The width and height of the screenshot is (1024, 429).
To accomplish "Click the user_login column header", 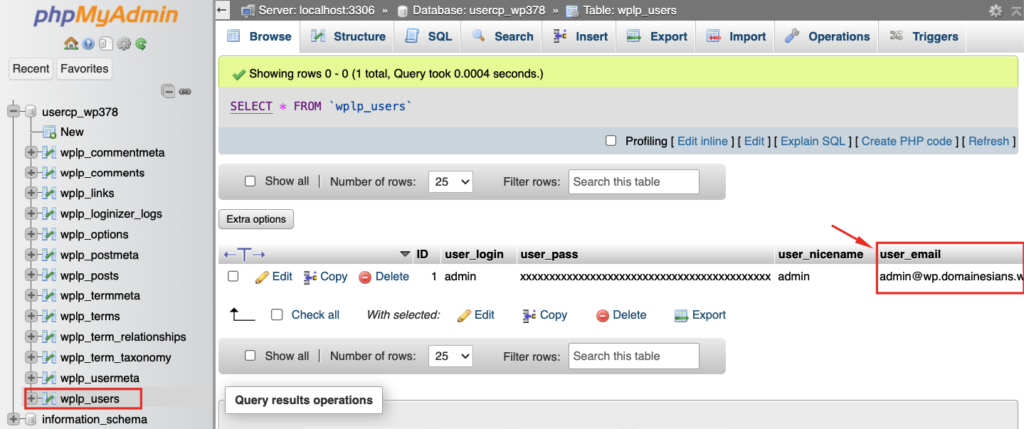I will point(474,254).
